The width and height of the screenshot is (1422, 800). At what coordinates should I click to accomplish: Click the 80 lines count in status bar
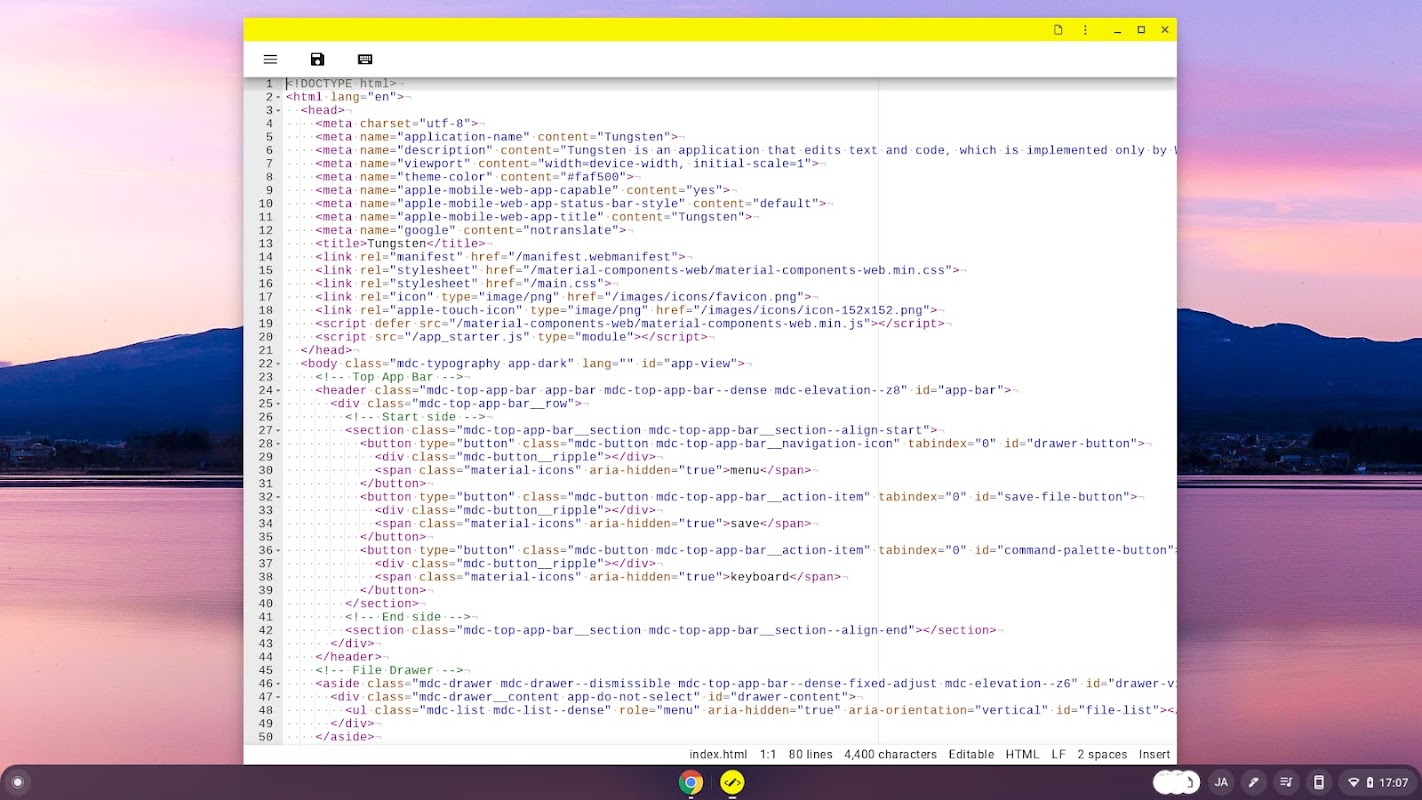coord(810,755)
